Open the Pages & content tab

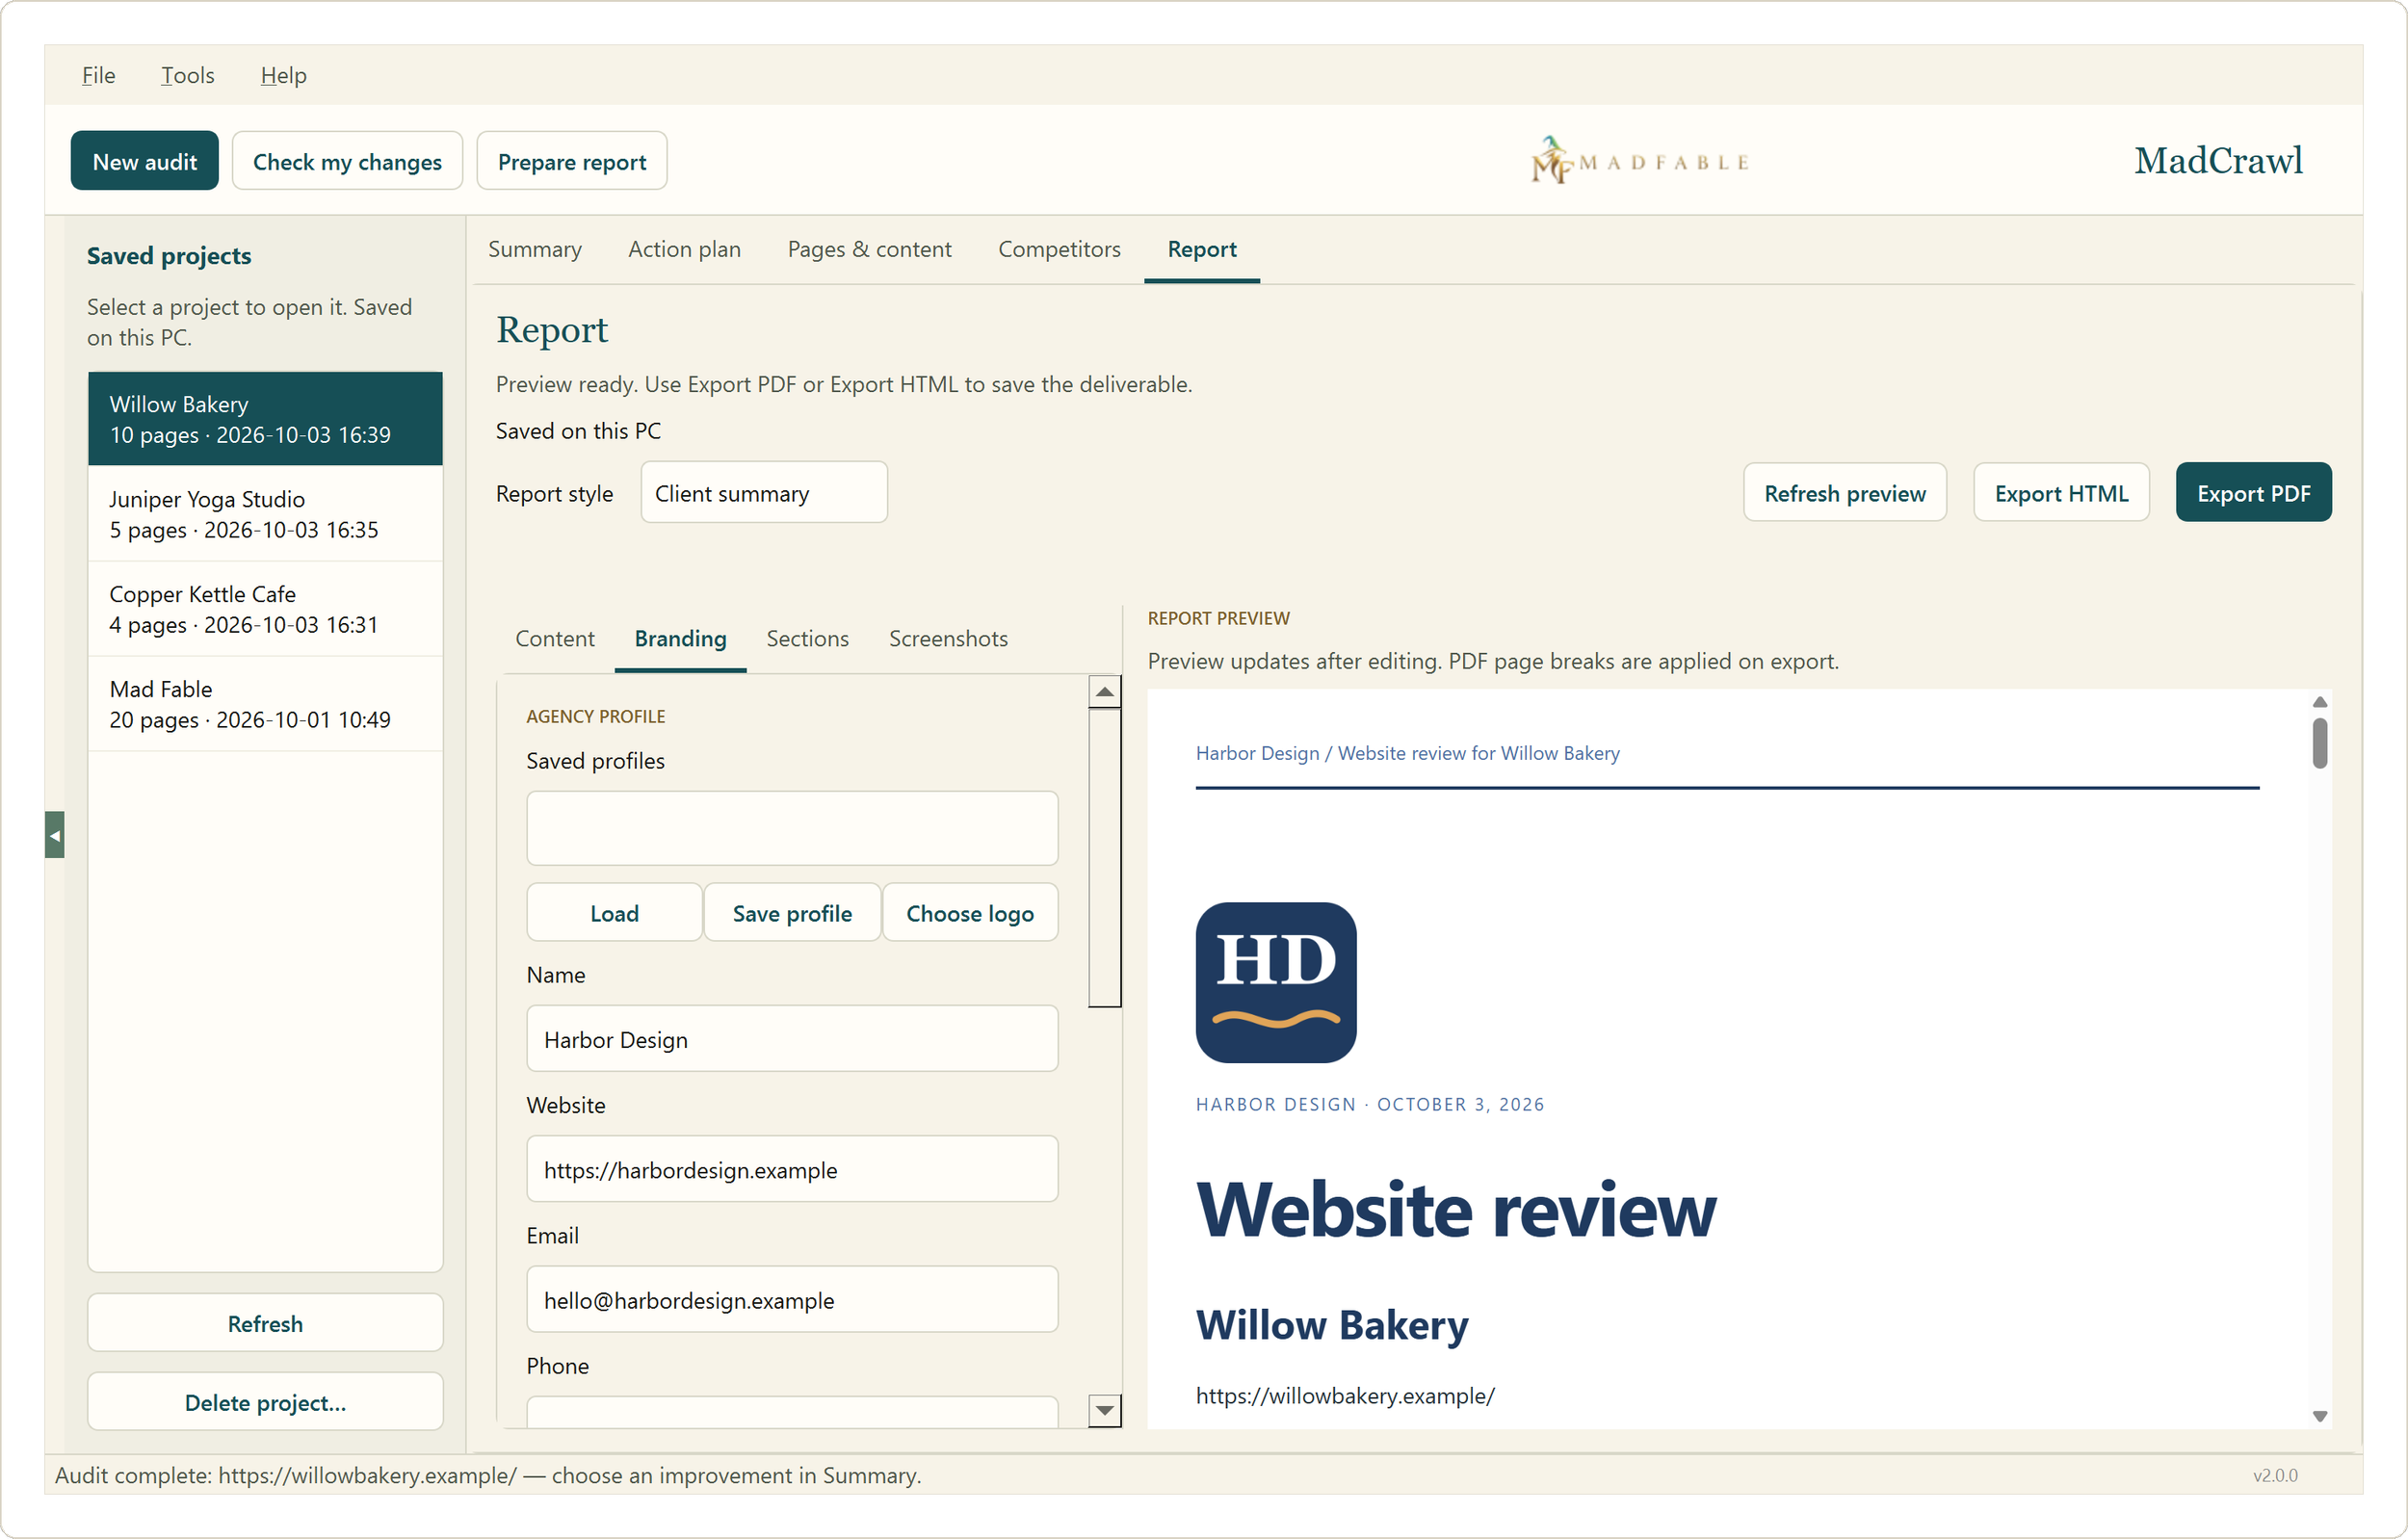[870, 250]
